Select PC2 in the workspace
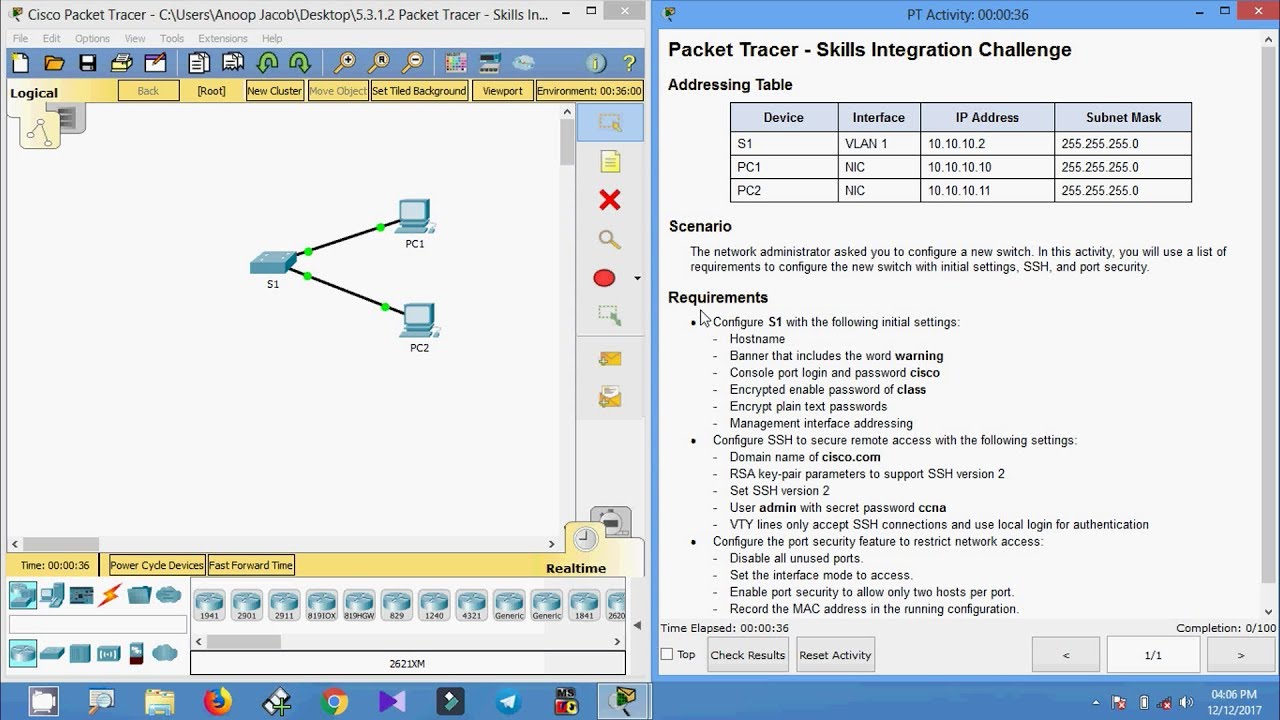 pyautogui.click(x=419, y=321)
